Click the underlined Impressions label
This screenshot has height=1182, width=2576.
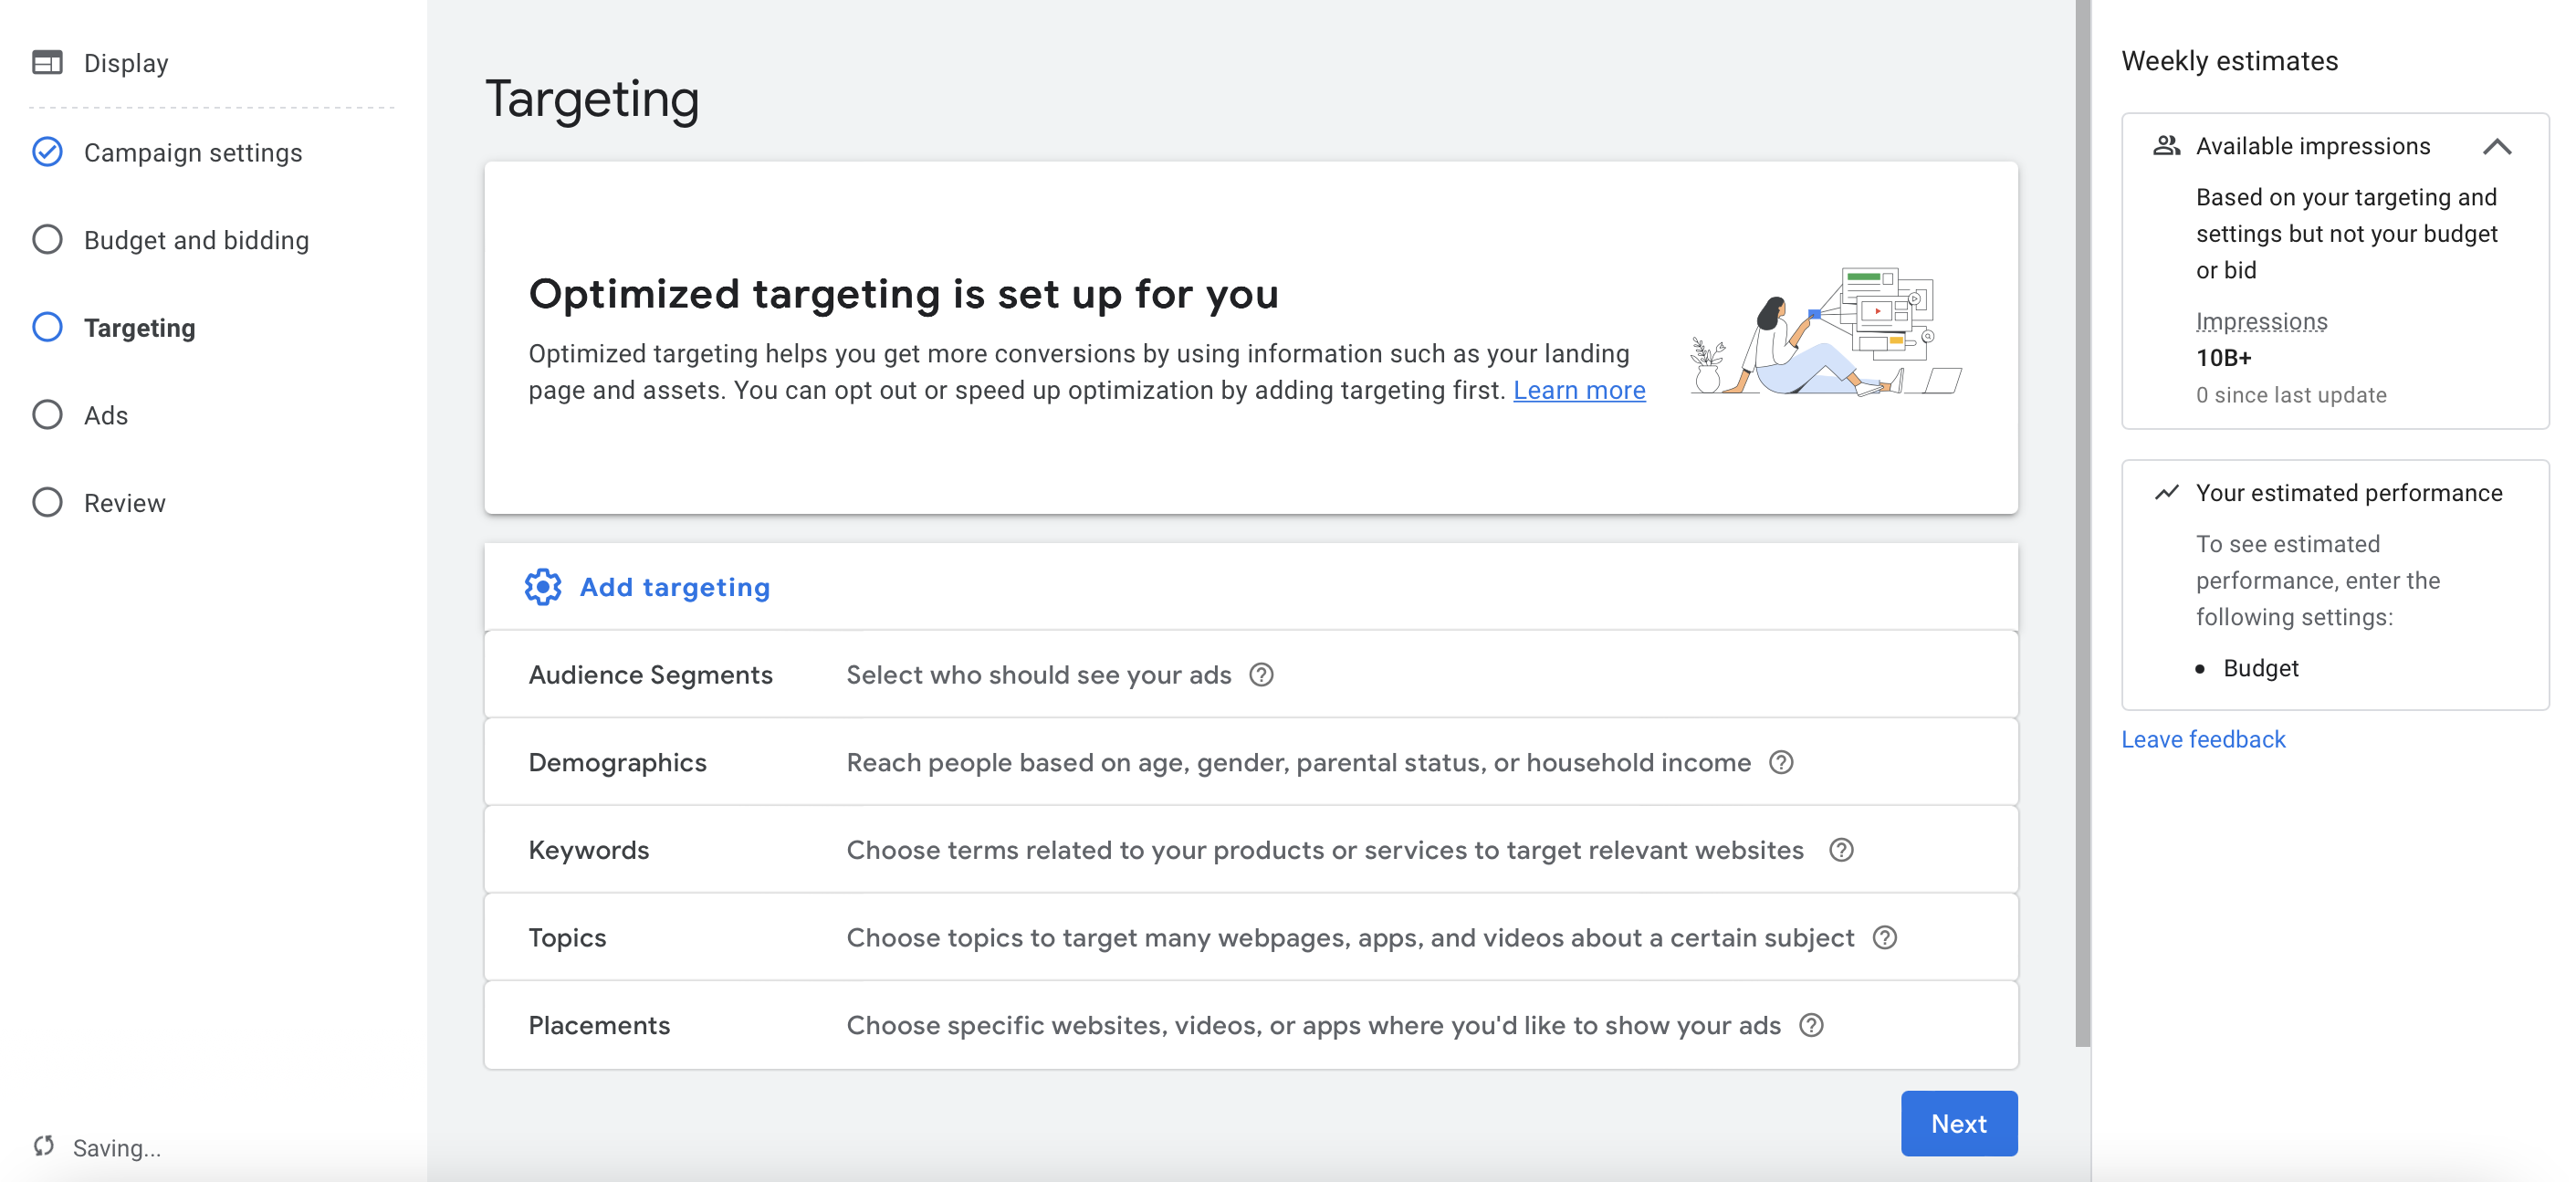click(x=2261, y=321)
